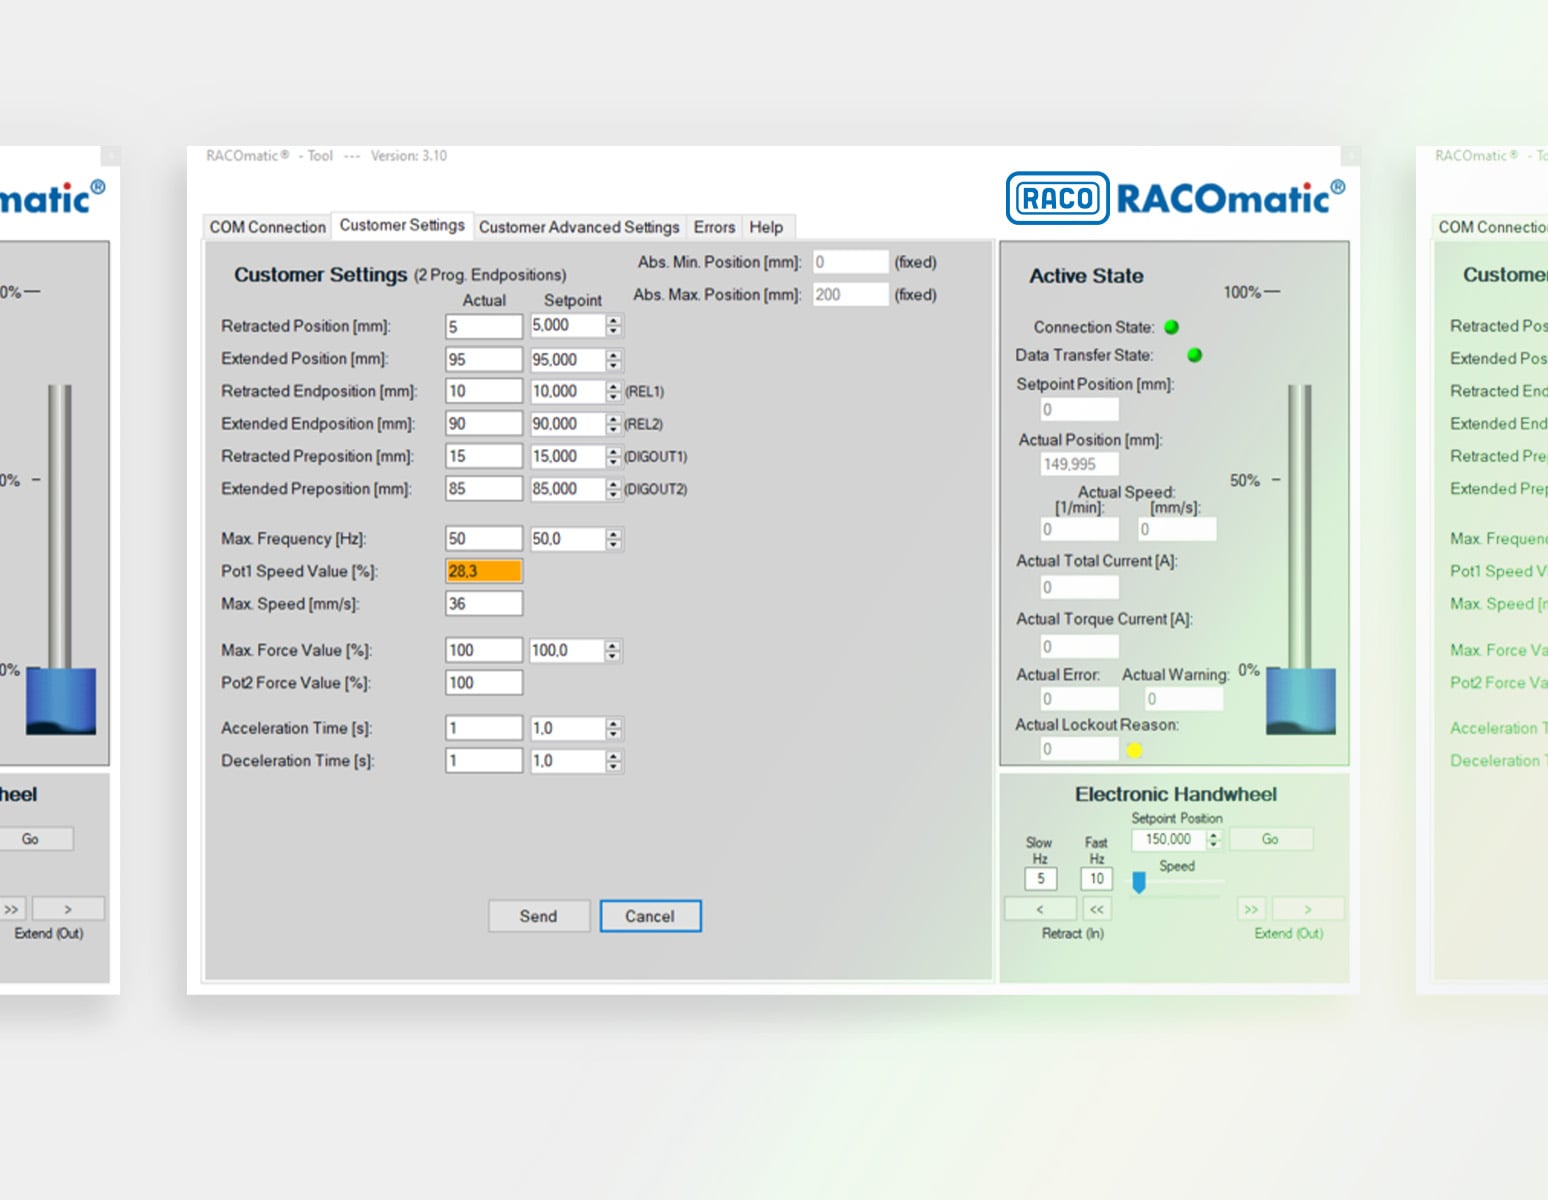Adjust the Retracted Position setpoint spinner
This screenshot has width=1548, height=1200.
pyautogui.click(x=614, y=326)
